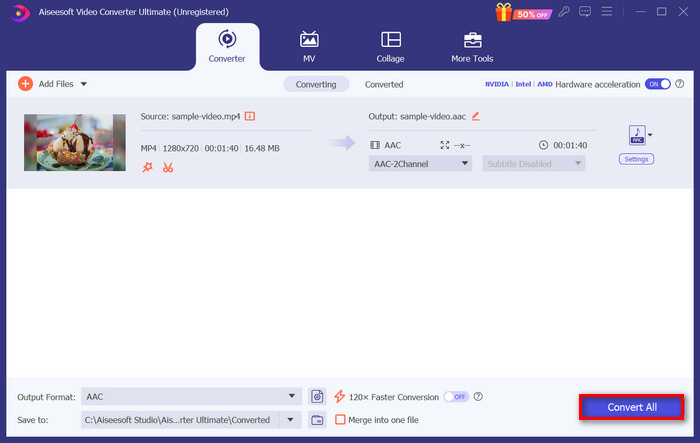Enable 120x Faster Conversion switch

456,397
